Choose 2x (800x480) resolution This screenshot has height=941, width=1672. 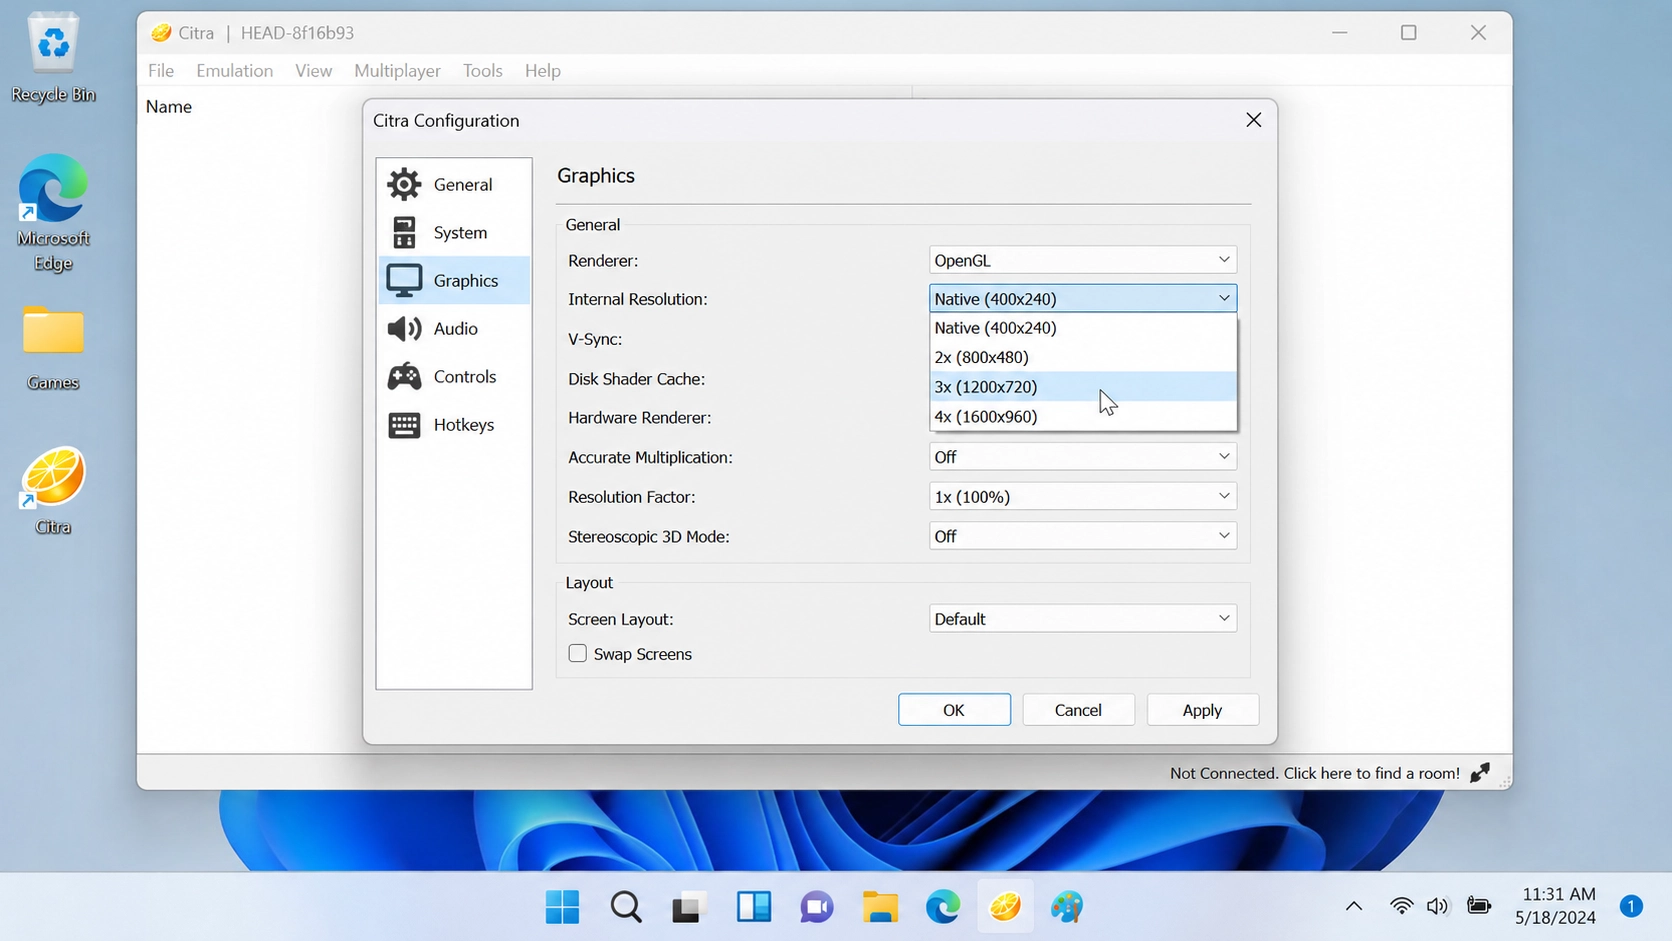coord(1083,357)
